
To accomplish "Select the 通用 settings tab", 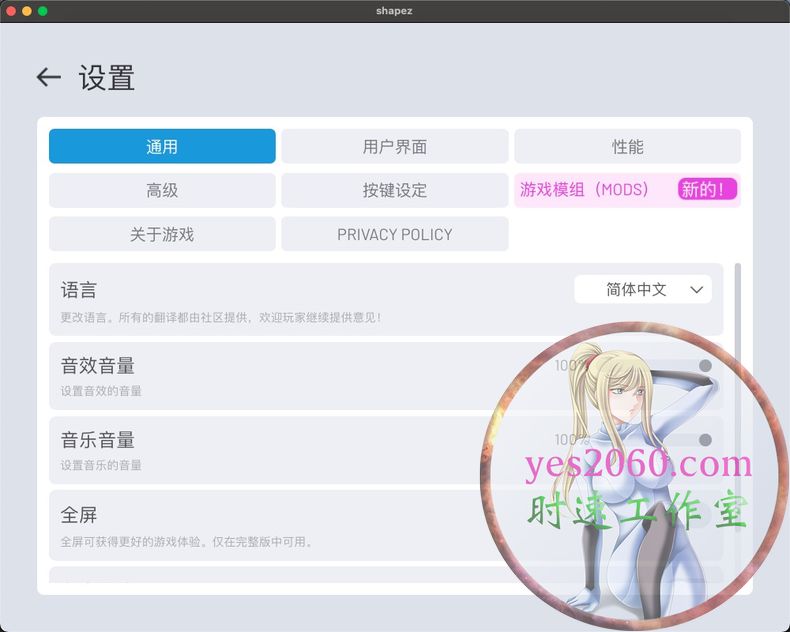I will click(162, 146).
